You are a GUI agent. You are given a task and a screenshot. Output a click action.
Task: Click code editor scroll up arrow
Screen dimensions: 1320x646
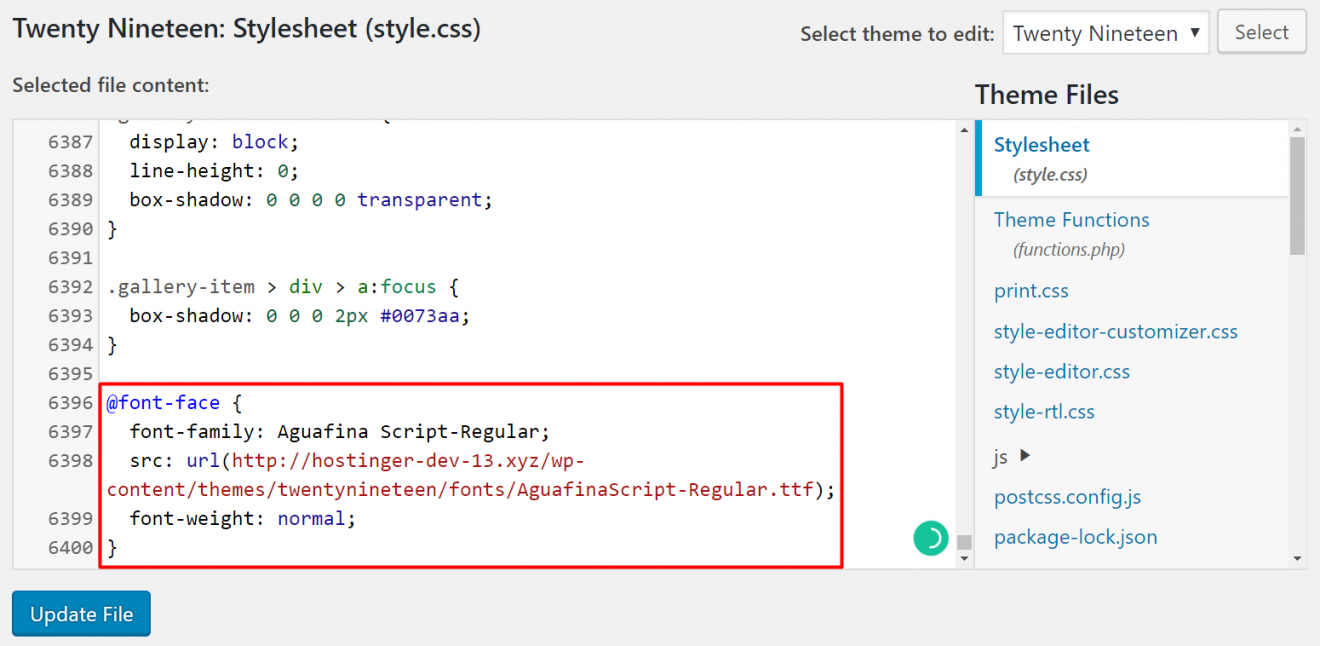tap(965, 131)
